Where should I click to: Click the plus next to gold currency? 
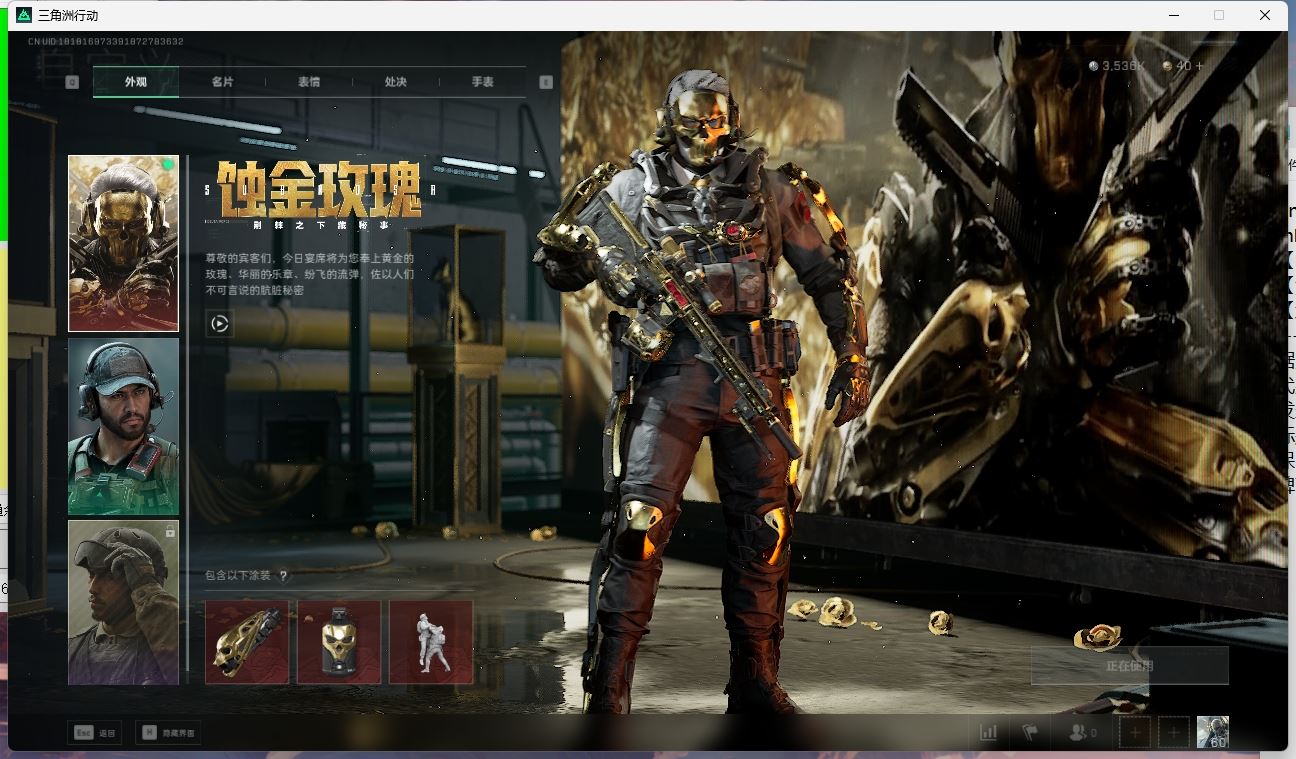click(1199, 66)
